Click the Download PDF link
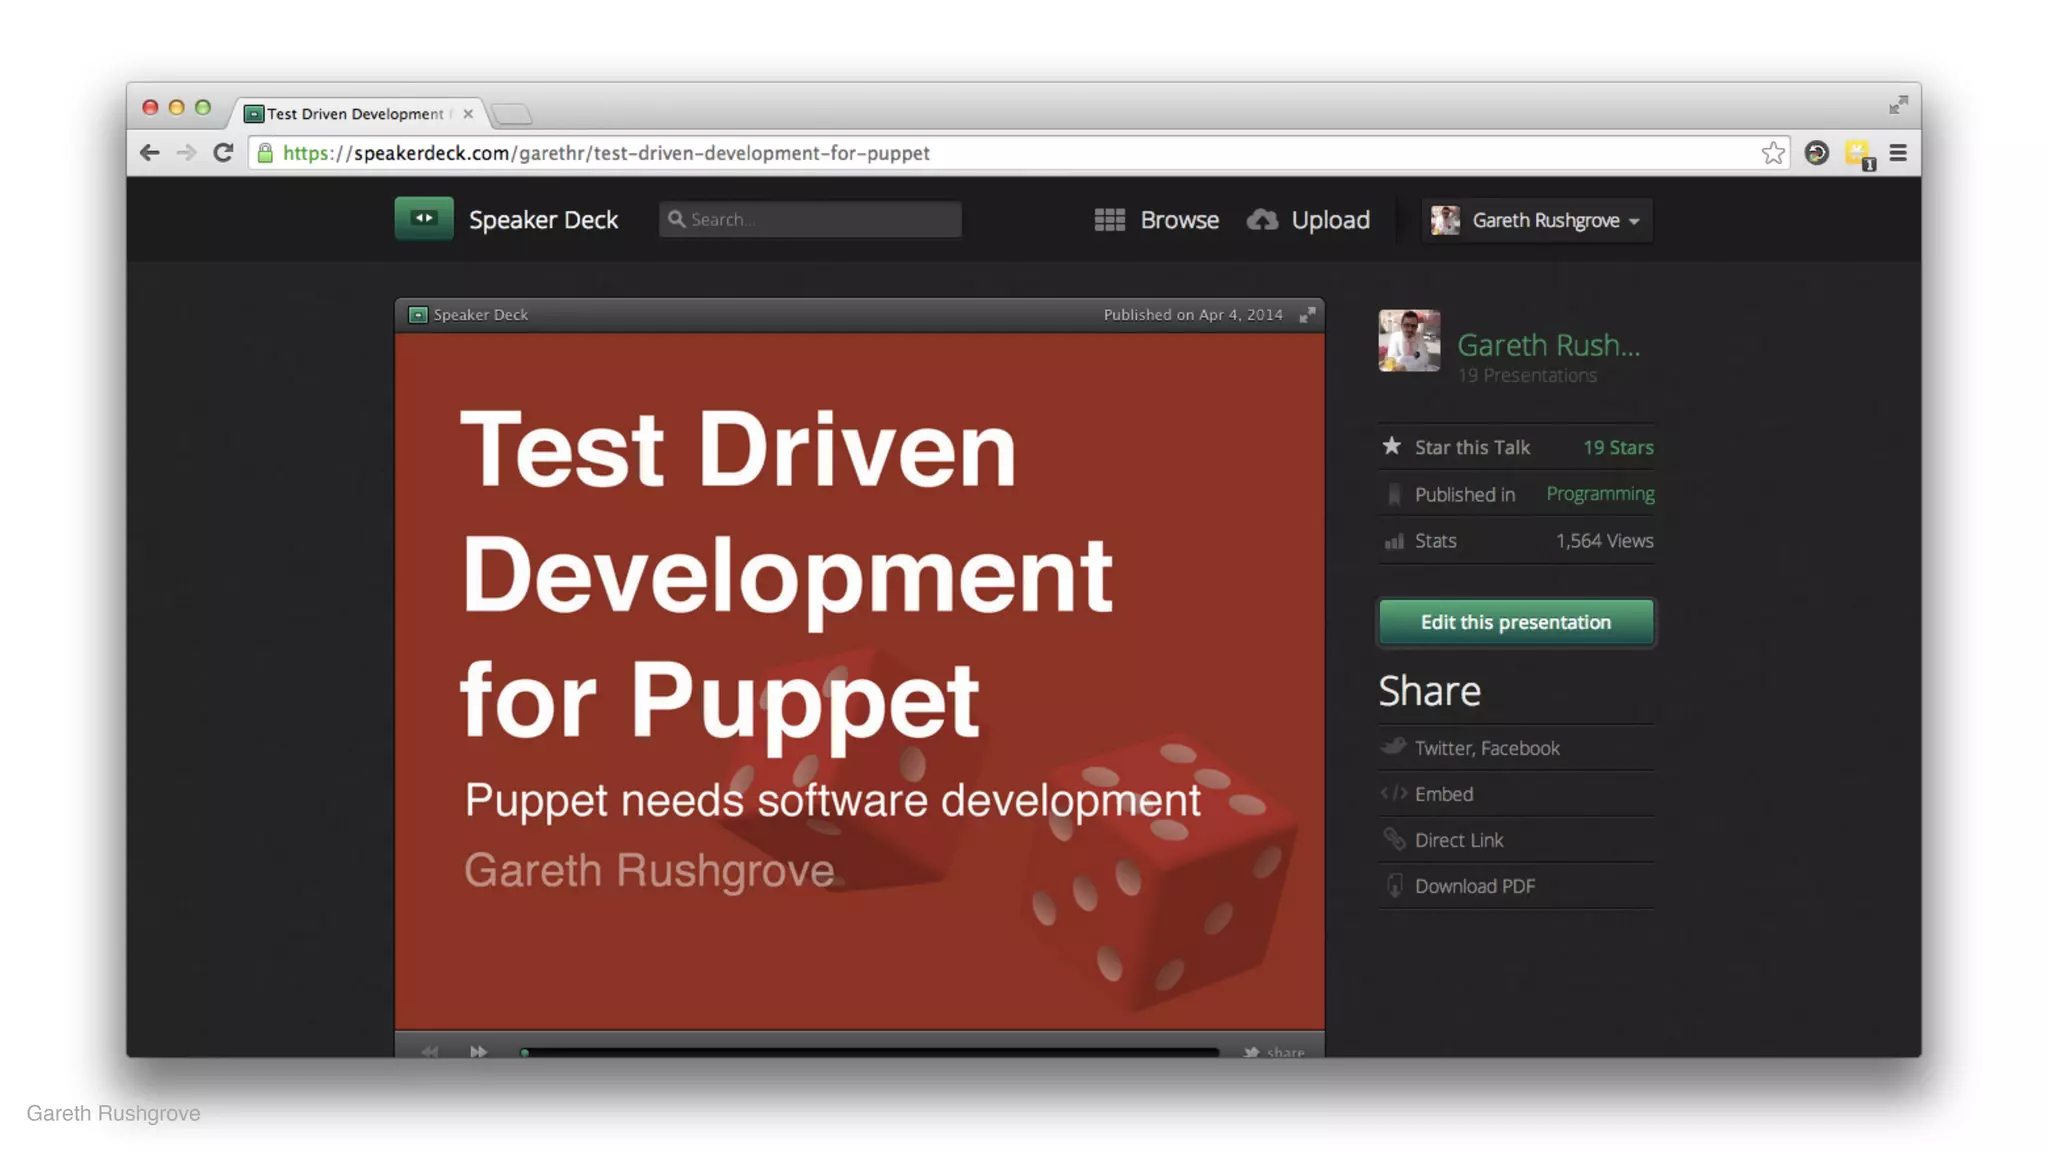This screenshot has height=1152, width=2048. tap(1474, 886)
